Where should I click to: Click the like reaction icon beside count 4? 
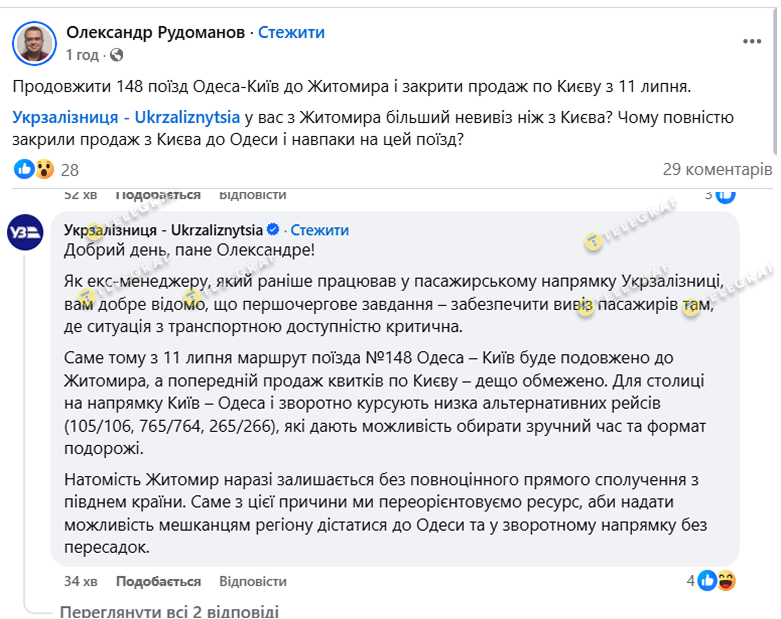(708, 580)
